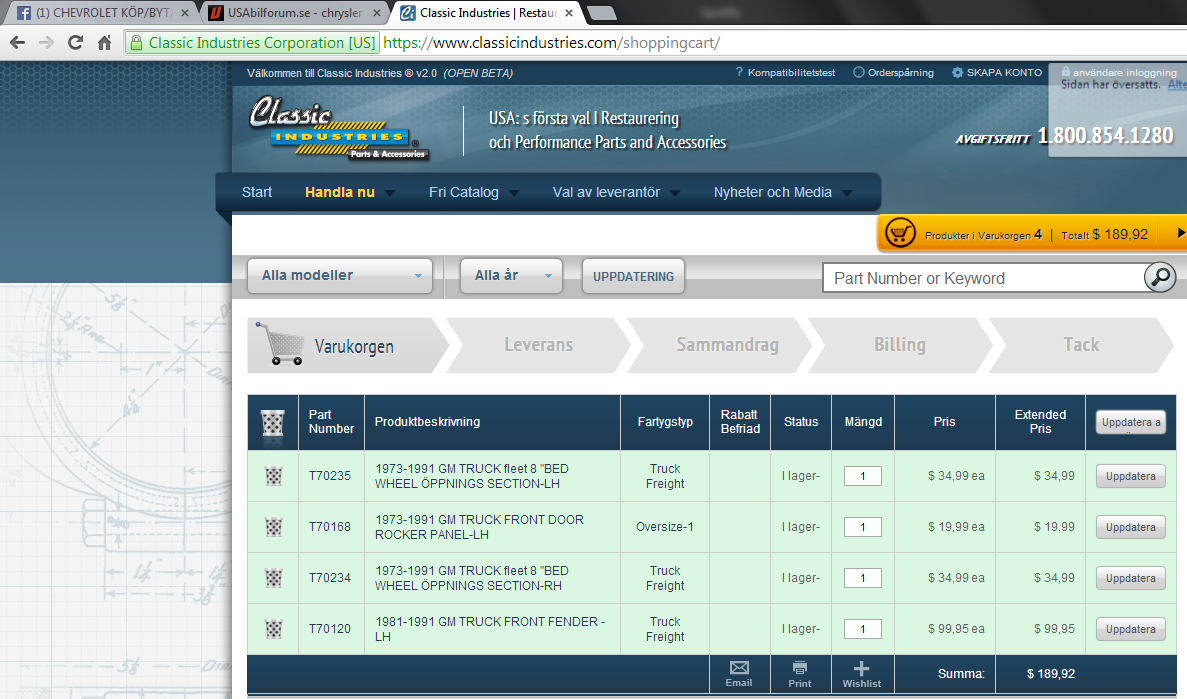Click Uppdatera button for the T70168 row
Viewport: 1187px width, 699px height.
(x=1130, y=527)
